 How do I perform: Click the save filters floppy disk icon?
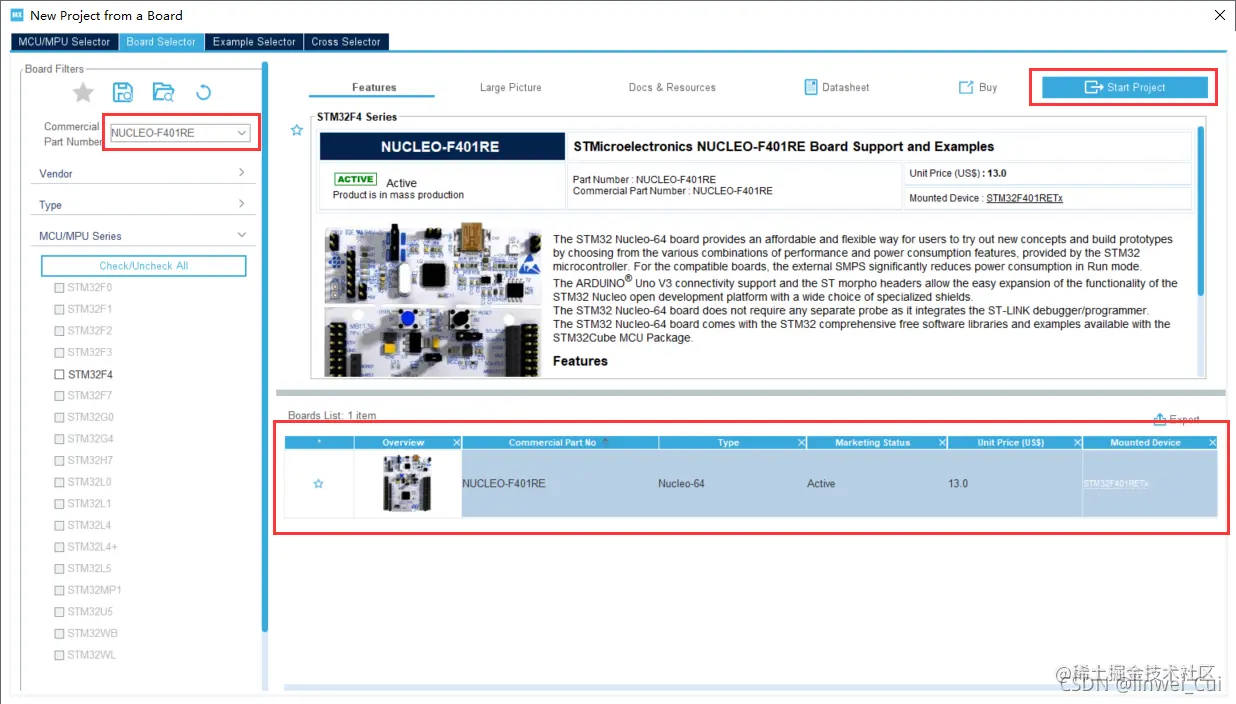123,93
